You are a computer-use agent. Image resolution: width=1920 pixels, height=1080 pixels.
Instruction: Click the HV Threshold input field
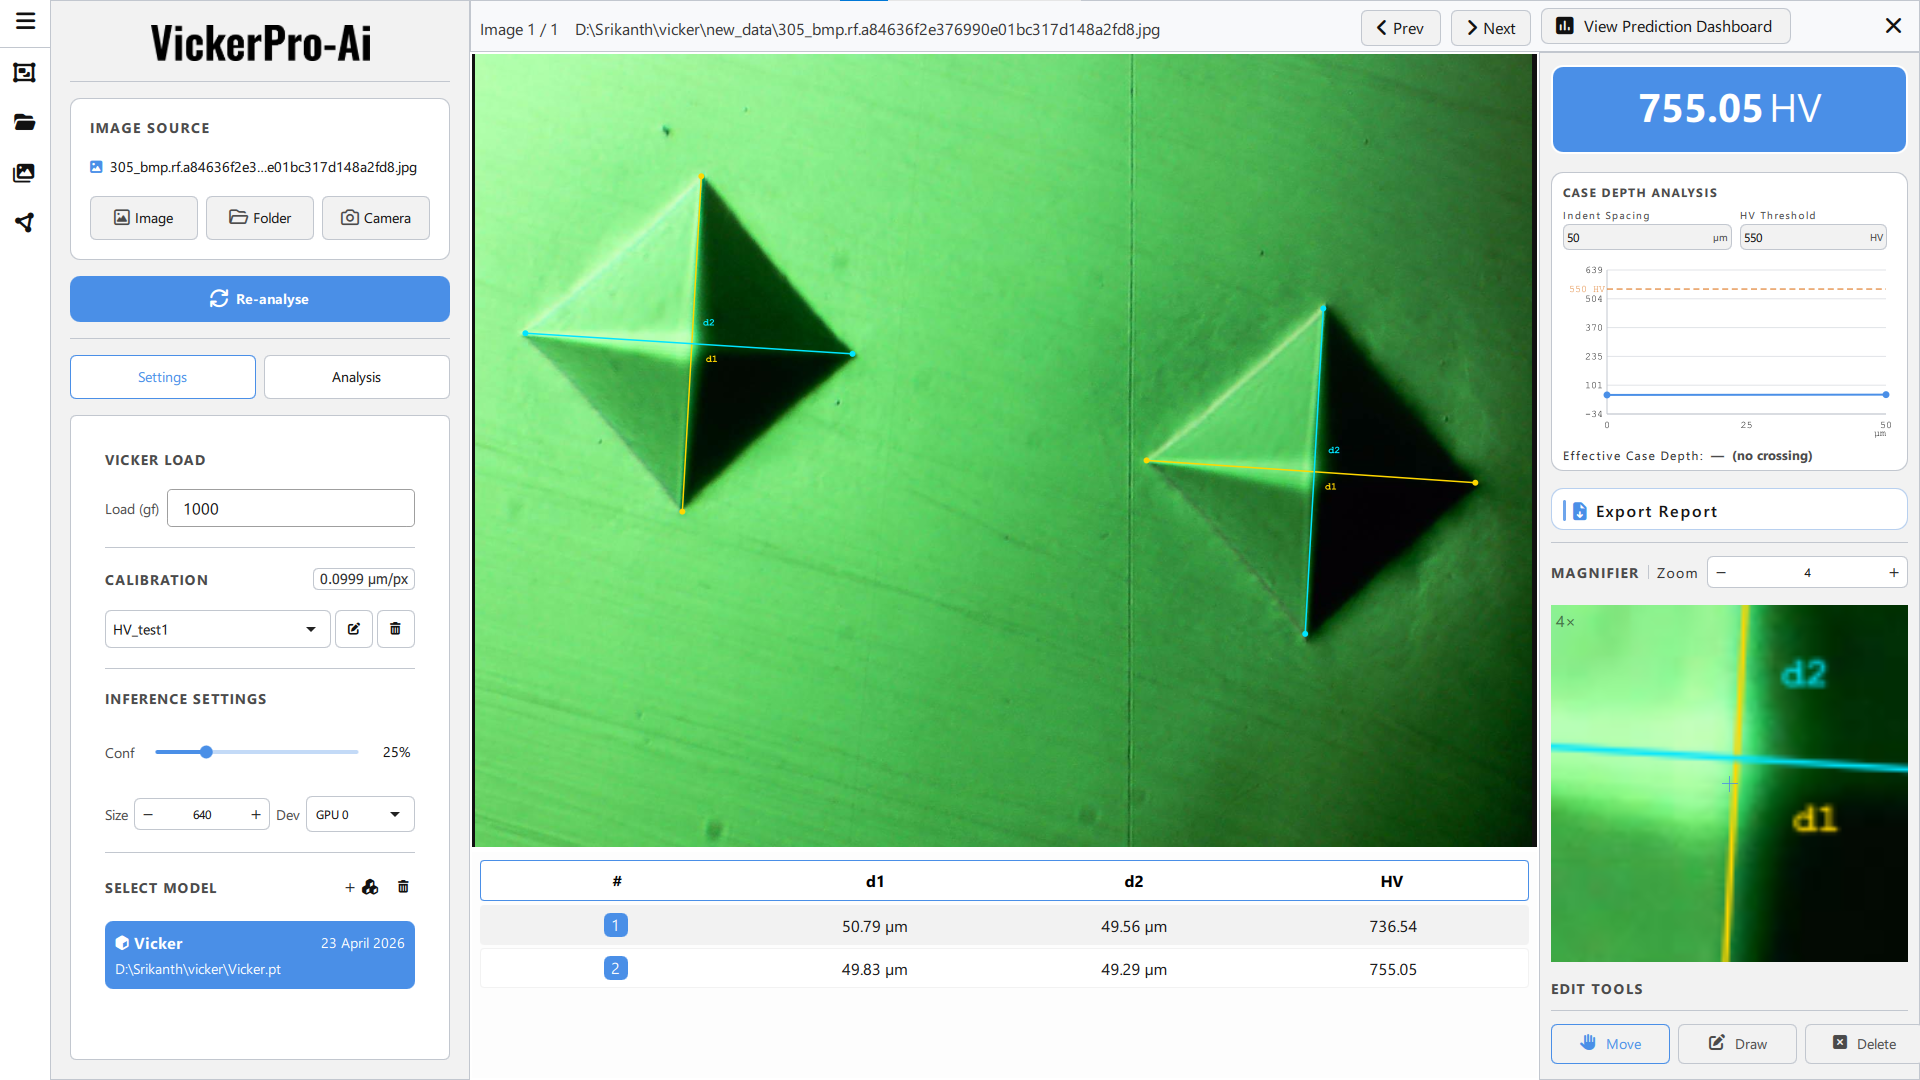point(1812,237)
